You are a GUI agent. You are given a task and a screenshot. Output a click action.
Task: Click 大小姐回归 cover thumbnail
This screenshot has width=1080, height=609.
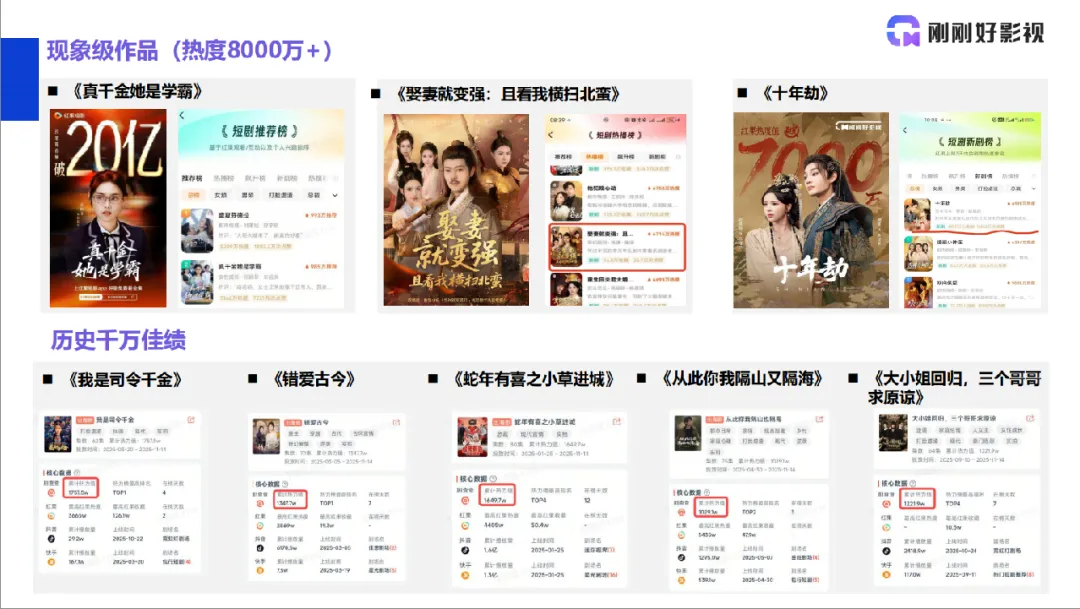[893, 433]
